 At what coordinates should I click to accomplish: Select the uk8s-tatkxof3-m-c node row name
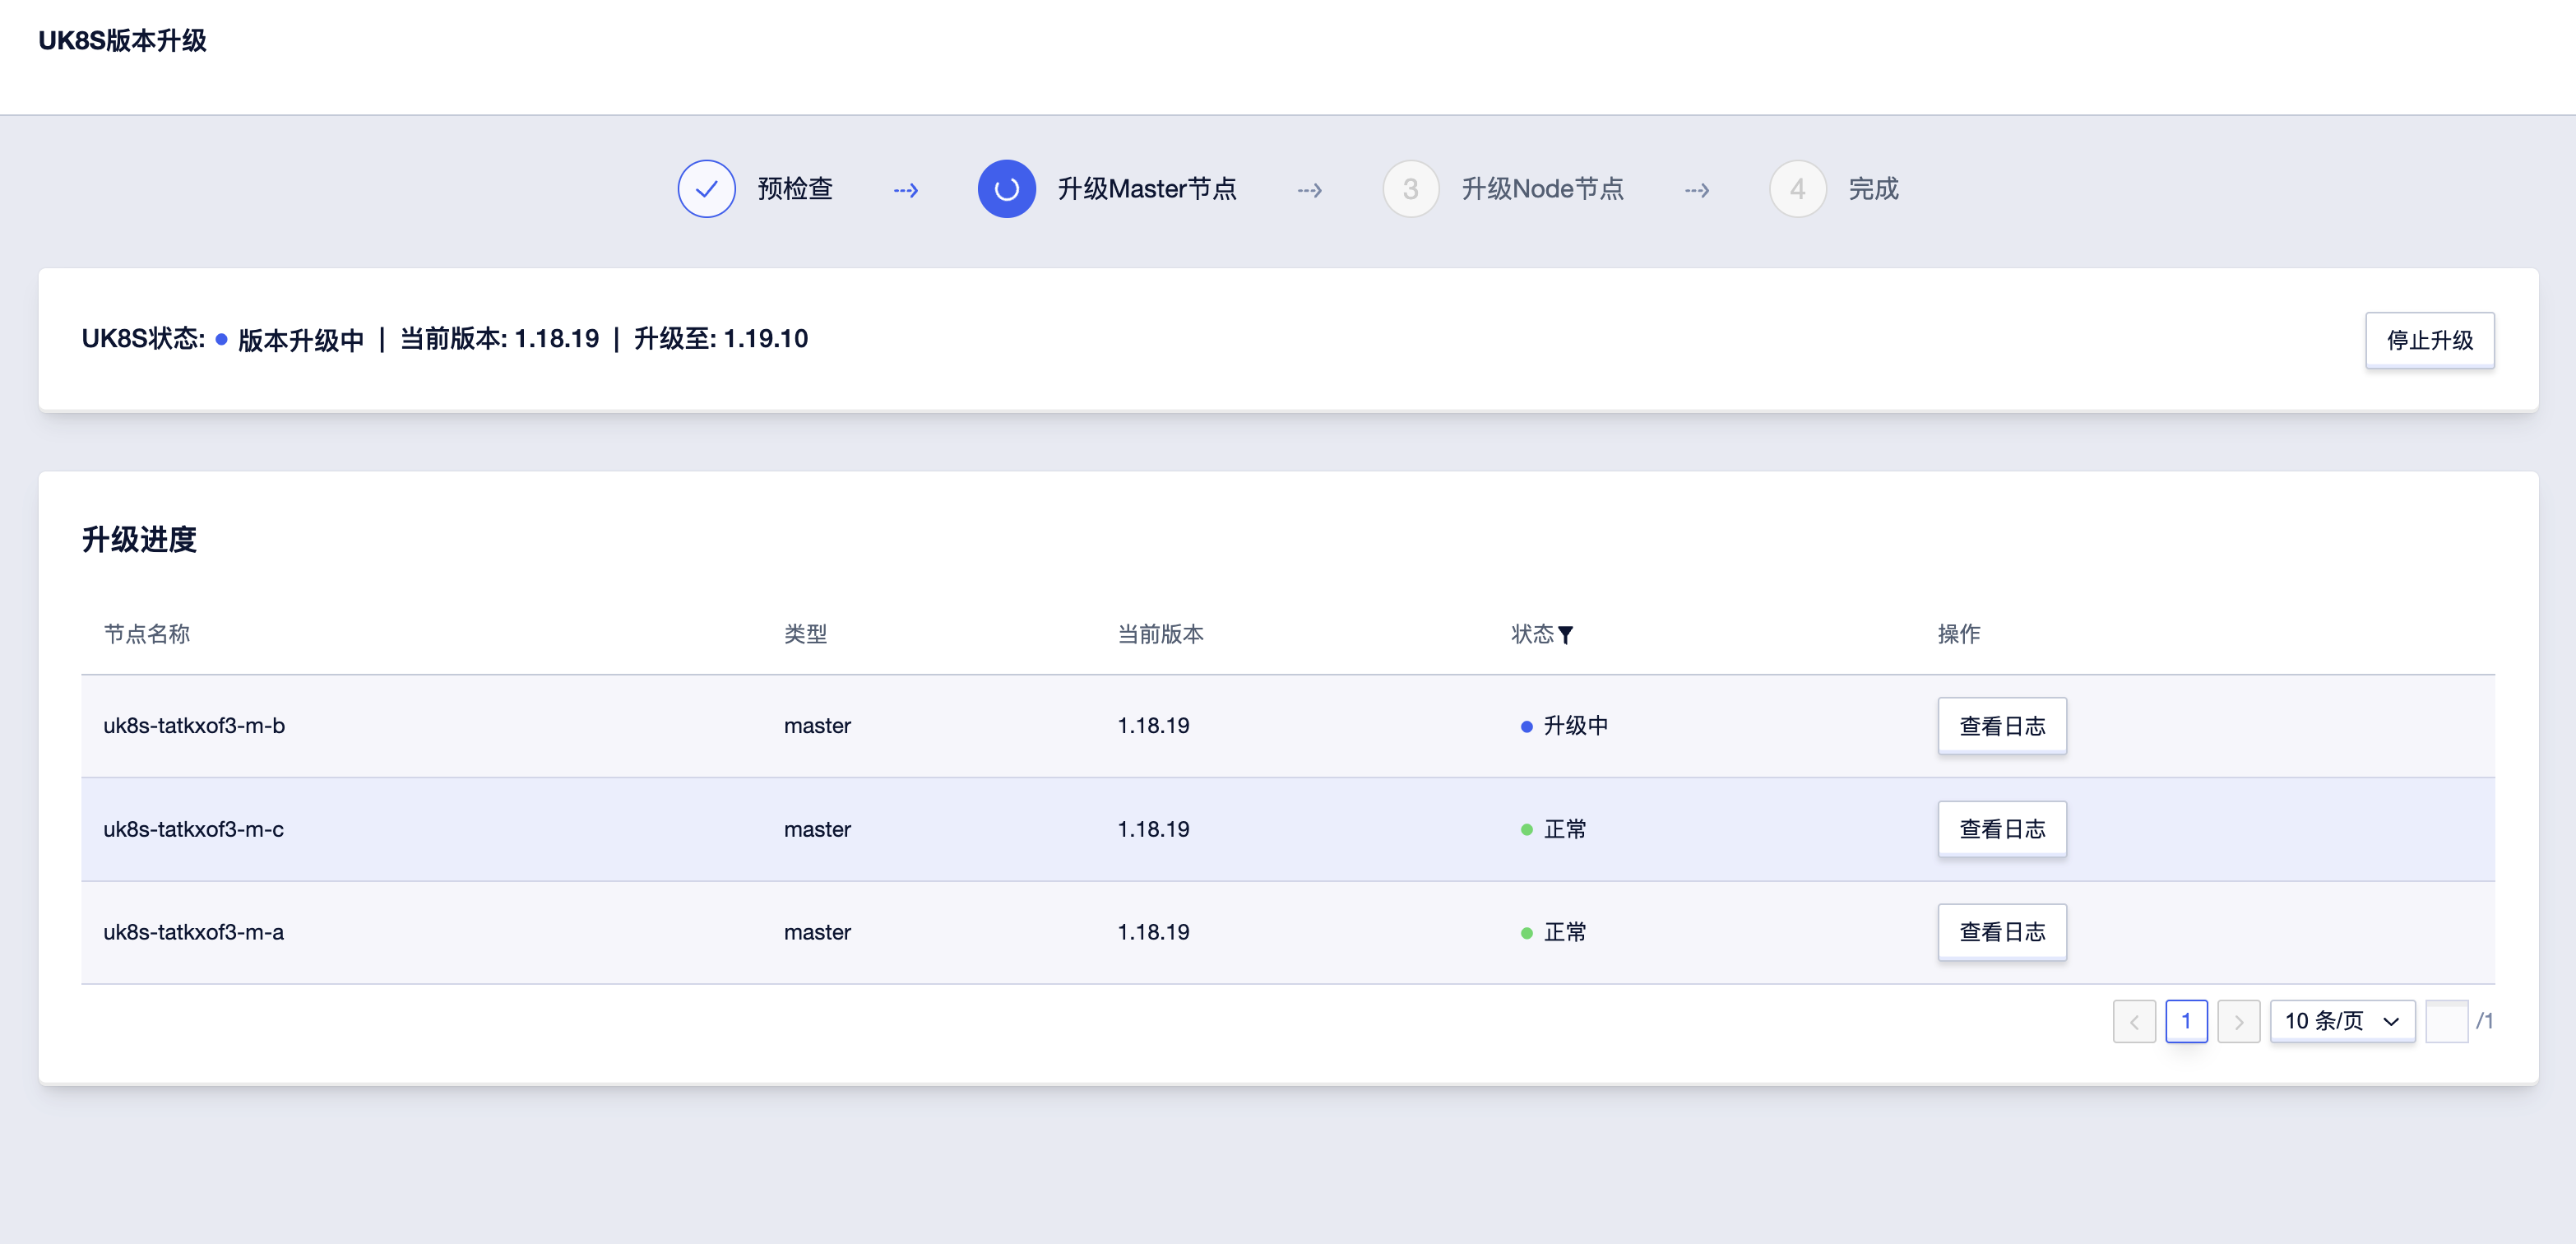(x=193, y=829)
